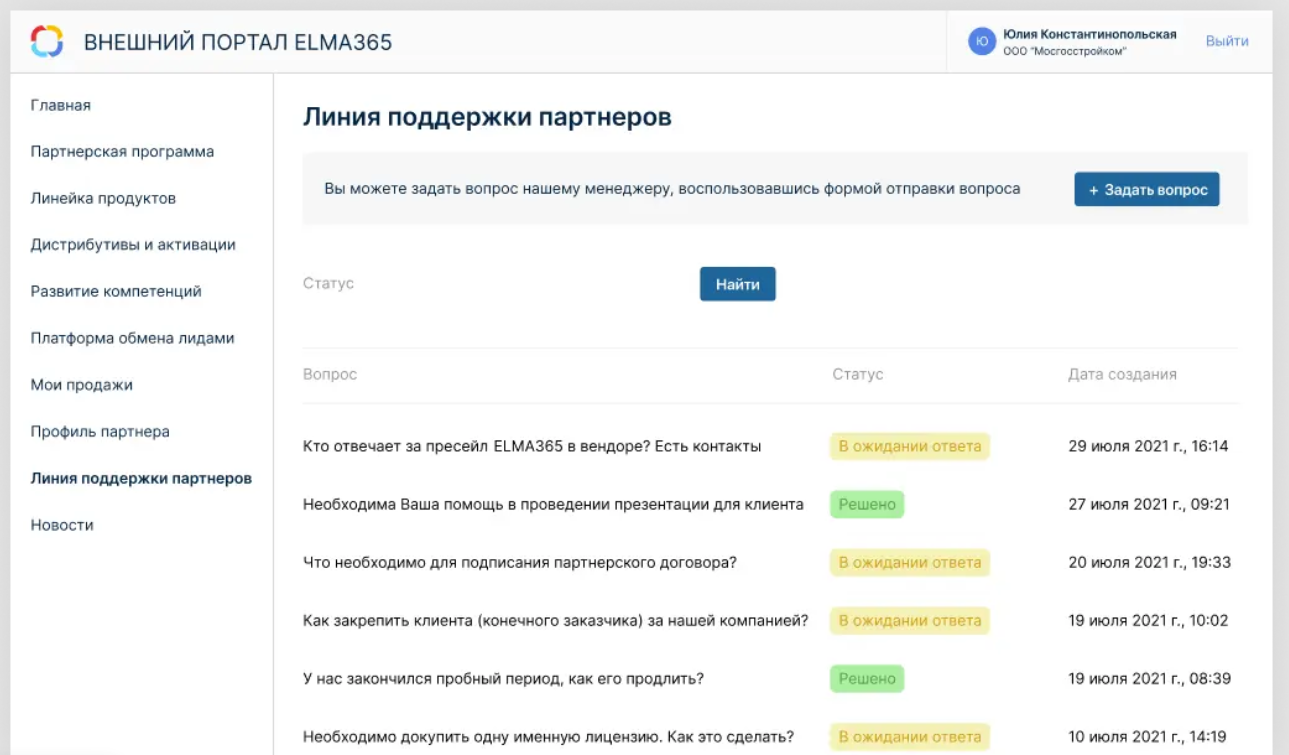Viewport: 1289px width, 755px height.
Task: Click the Статус column header in table
Action: coord(858,374)
